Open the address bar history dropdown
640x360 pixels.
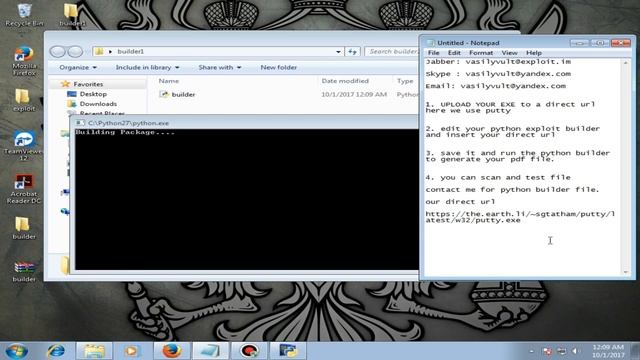point(338,51)
